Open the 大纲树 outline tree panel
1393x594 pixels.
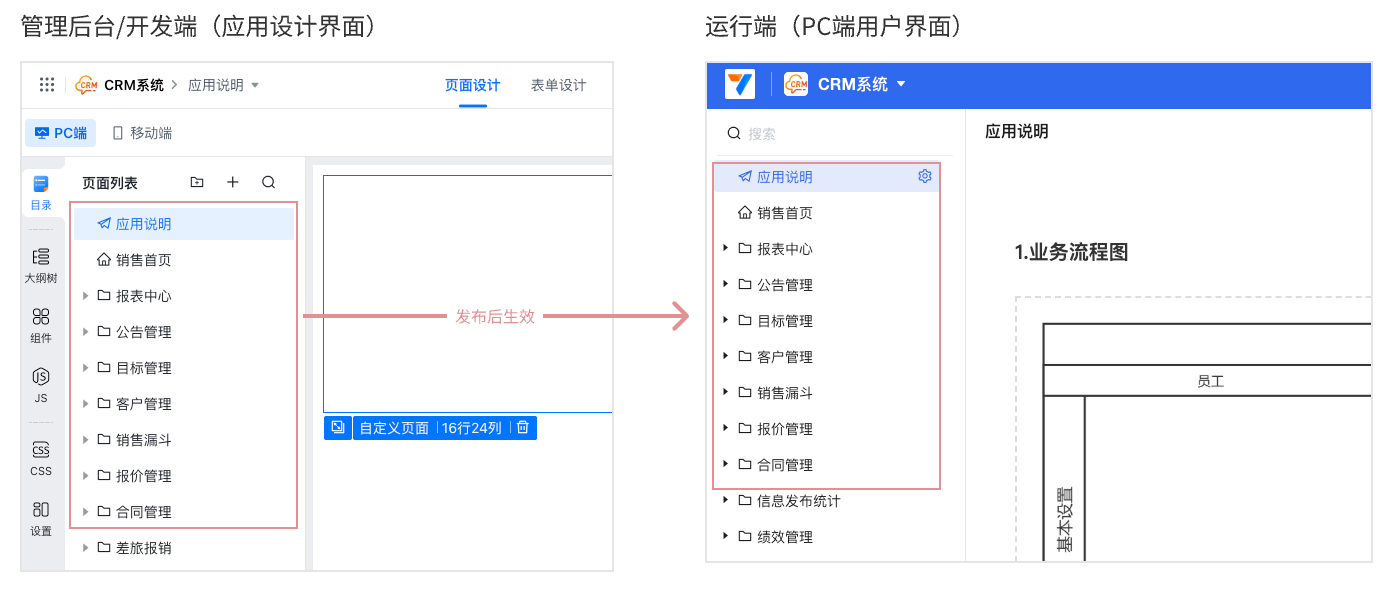[41, 266]
